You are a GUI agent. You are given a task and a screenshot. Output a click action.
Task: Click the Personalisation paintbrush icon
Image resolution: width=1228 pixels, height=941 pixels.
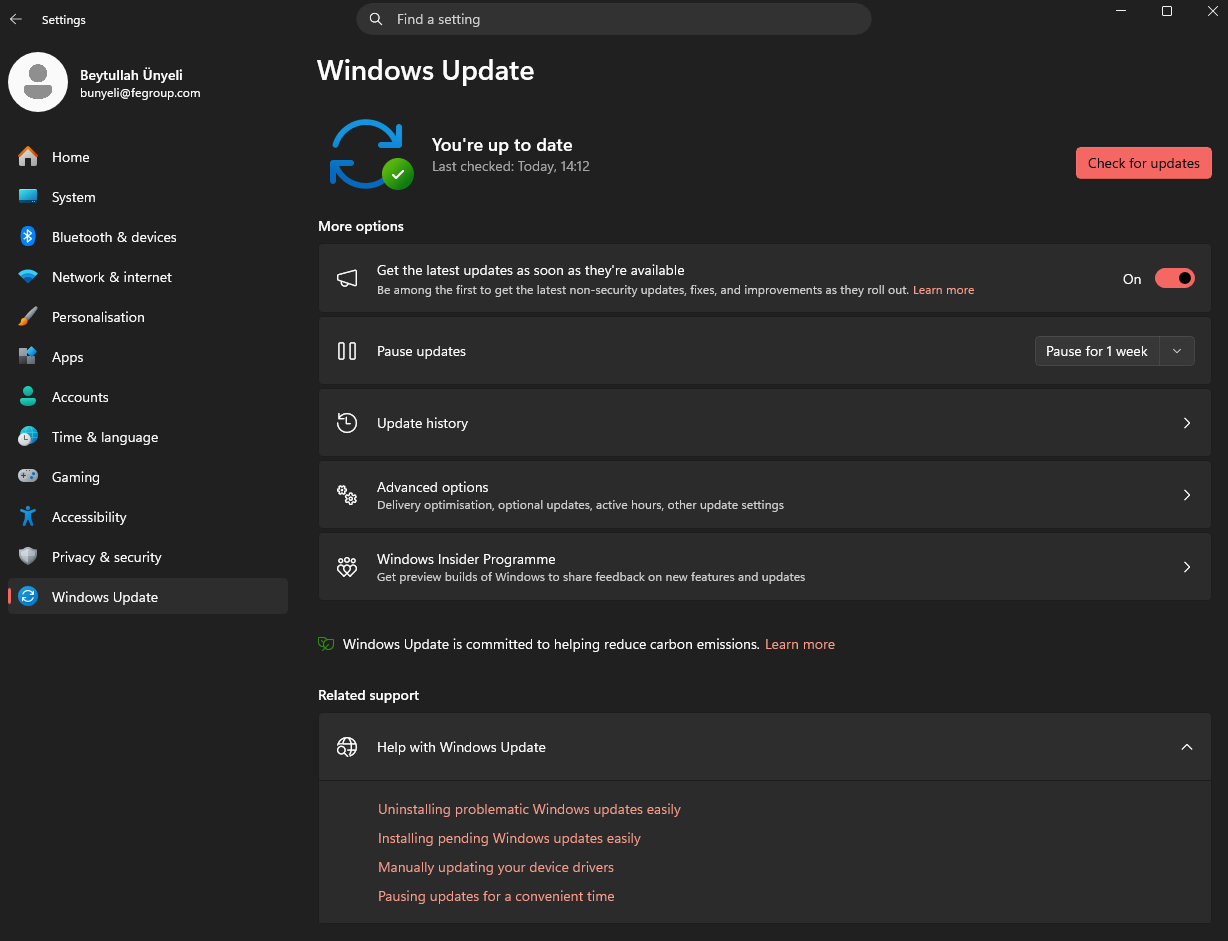pos(28,317)
